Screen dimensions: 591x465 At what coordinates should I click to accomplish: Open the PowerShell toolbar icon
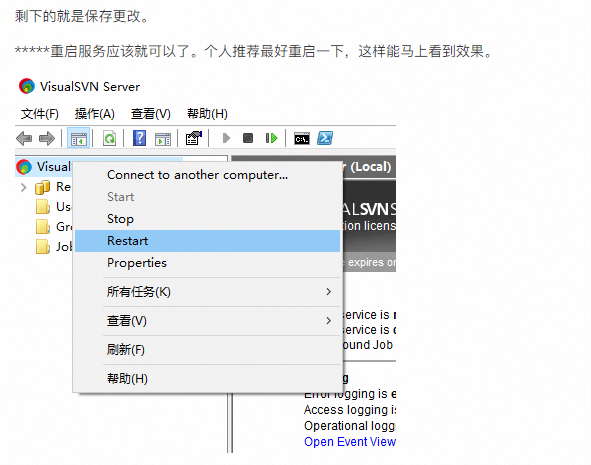(x=325, y=138)
